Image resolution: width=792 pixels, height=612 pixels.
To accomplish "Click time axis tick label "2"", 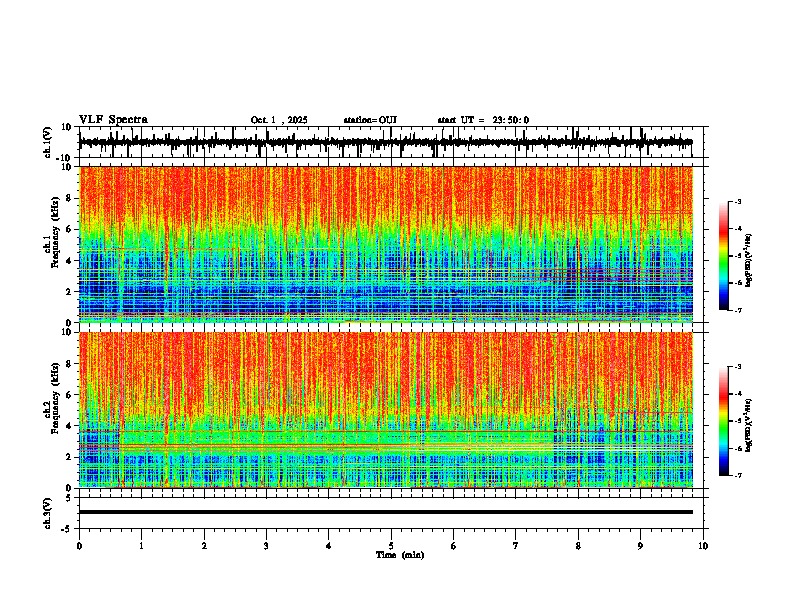I will pyautogui.click(x=204, y=546).
